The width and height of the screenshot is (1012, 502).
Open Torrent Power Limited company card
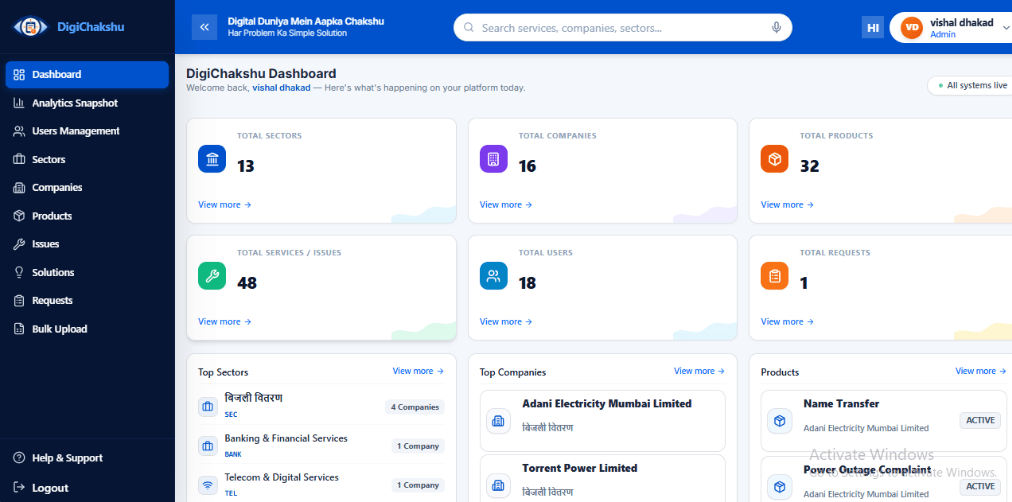(603, 478)
